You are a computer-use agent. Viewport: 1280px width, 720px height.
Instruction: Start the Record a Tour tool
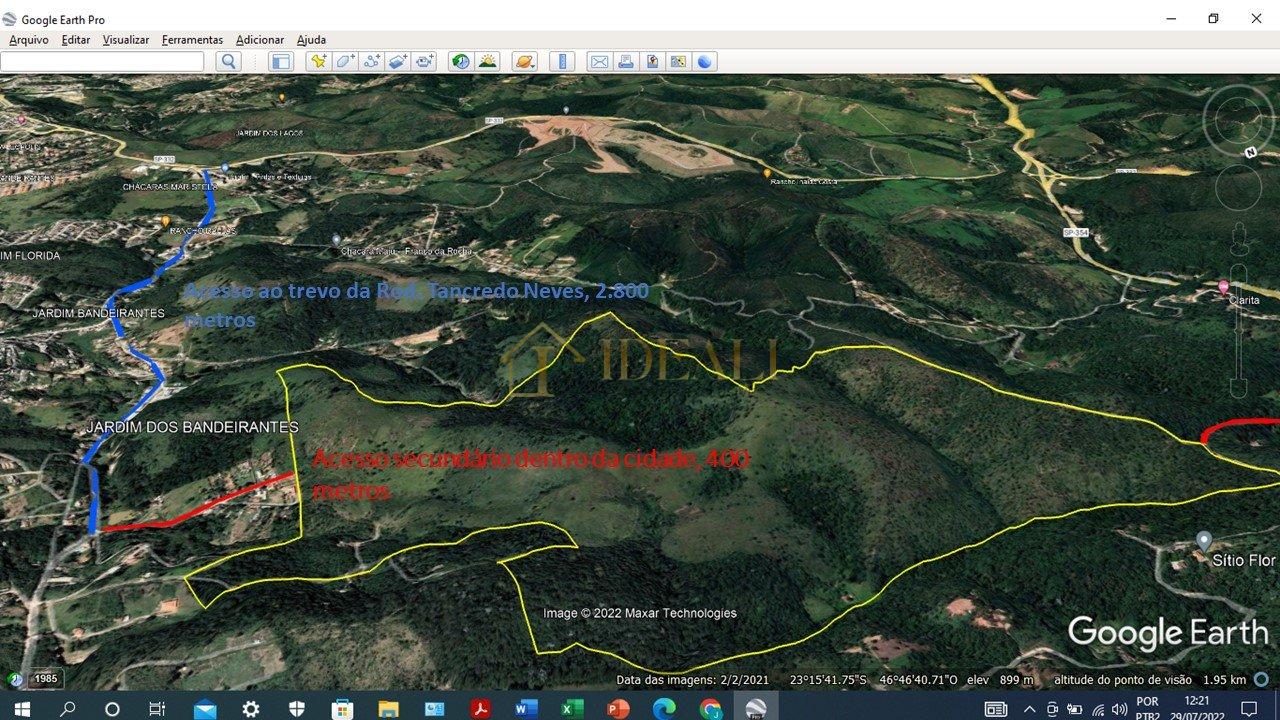[x=425, y=61]
